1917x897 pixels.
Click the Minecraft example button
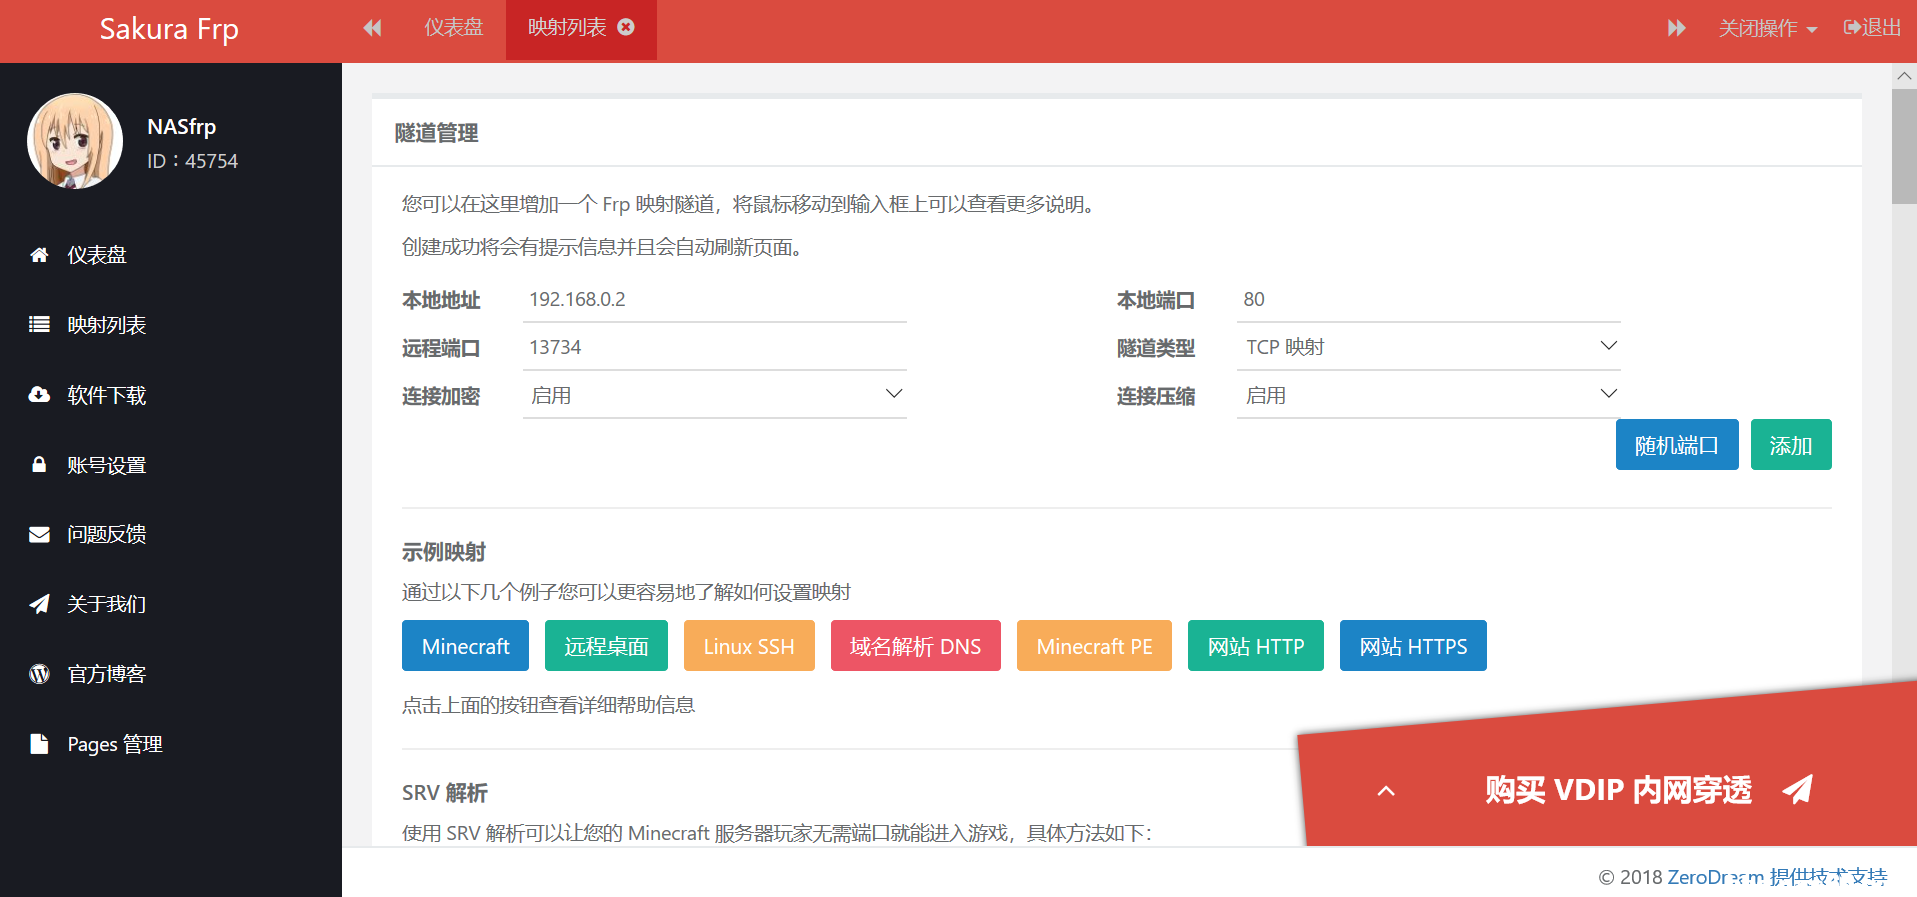[465, 646]
